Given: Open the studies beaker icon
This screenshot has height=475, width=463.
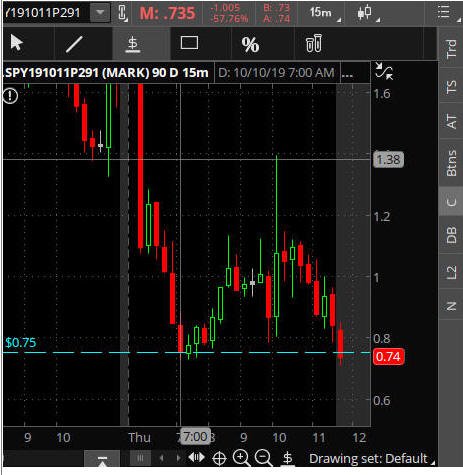Looking at the screenshot, I should (x=313, y=43).
